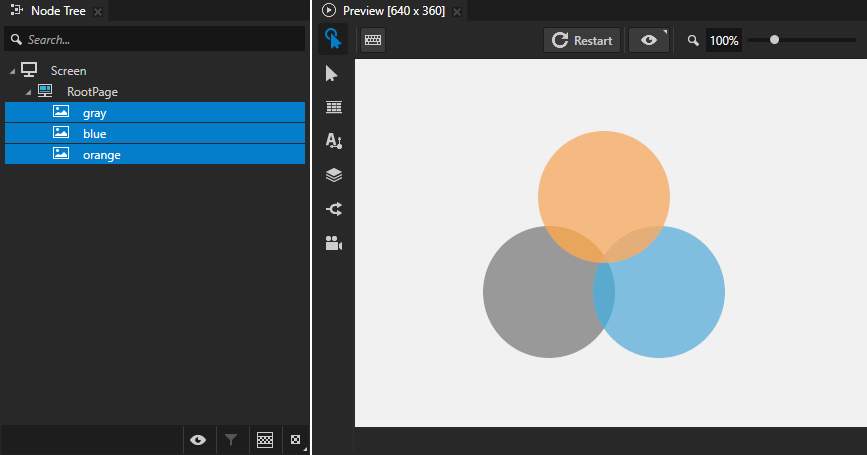Collapse the Screen node
Image resolution: width=867 pixels, height=455 pixels.
(12, 71)
